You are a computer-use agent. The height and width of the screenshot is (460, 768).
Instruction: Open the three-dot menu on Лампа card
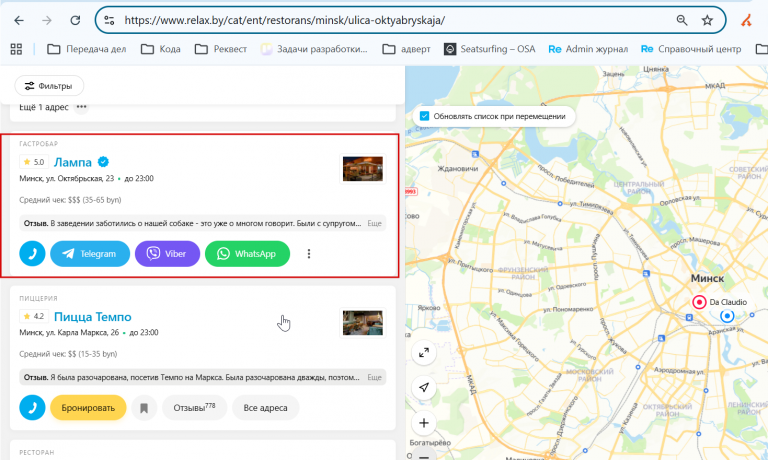(309, 254)
